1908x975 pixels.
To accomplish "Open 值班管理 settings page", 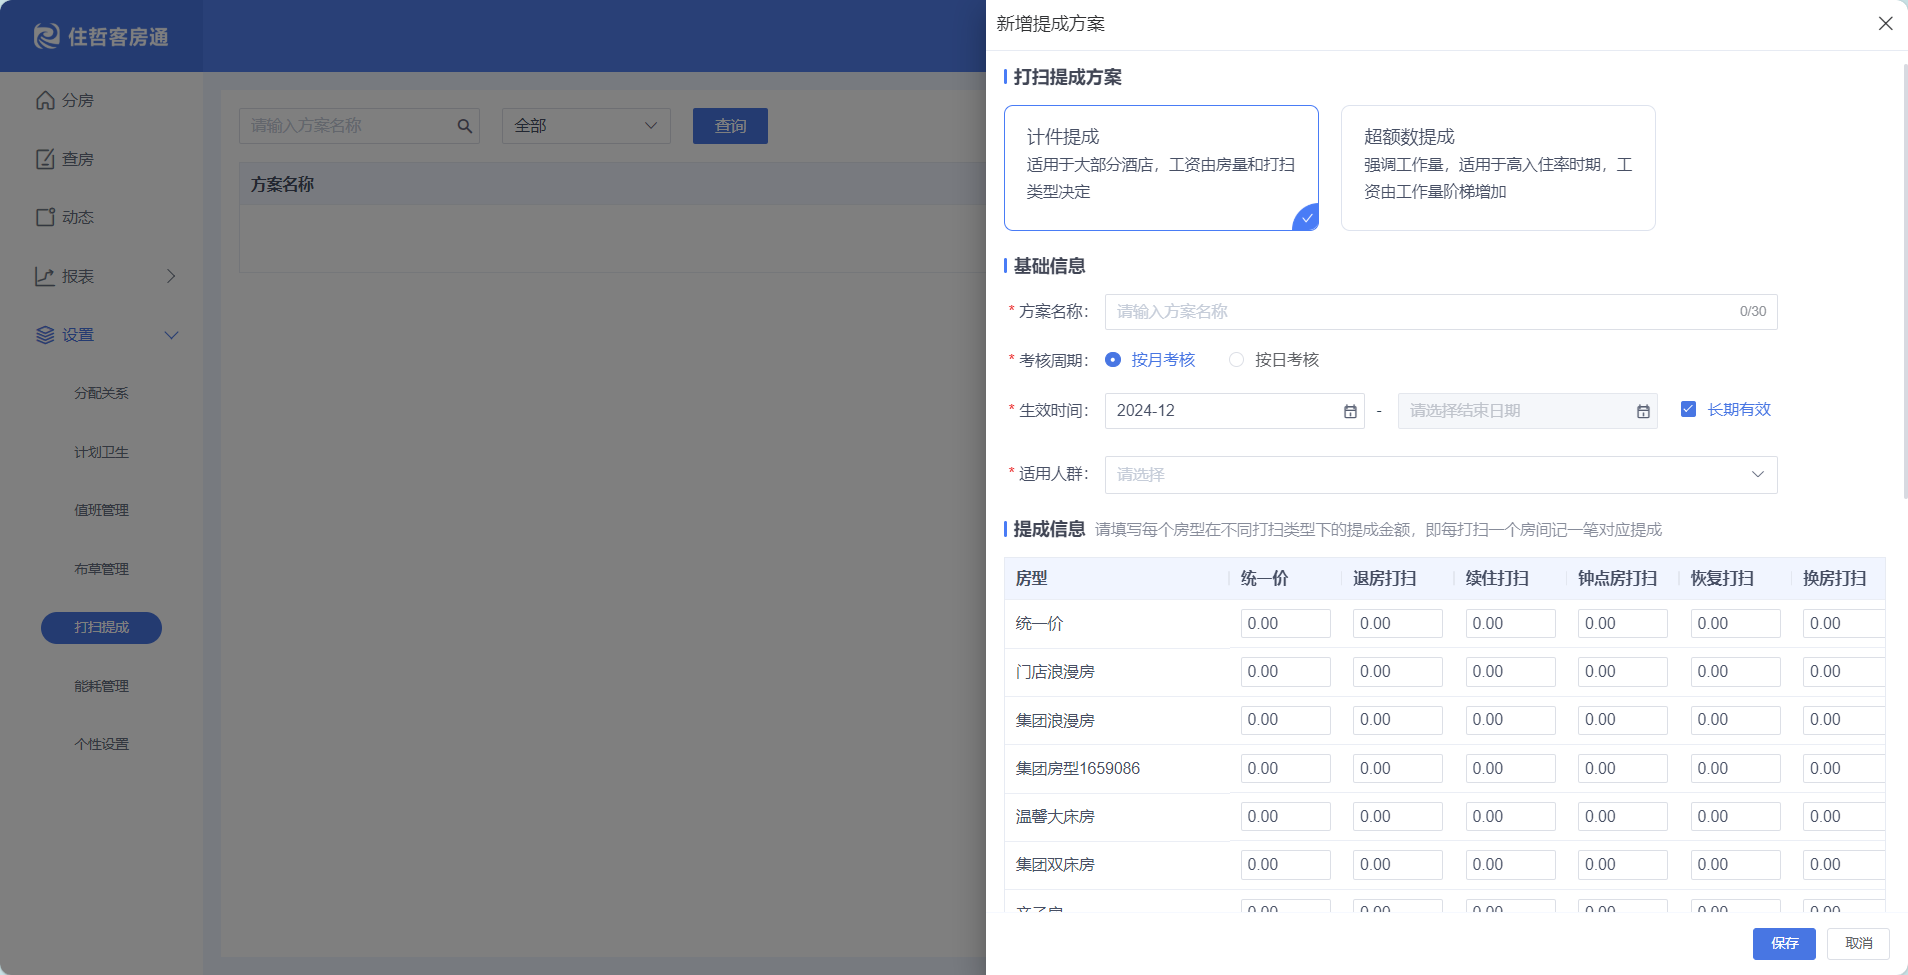I will pos(101,510).
